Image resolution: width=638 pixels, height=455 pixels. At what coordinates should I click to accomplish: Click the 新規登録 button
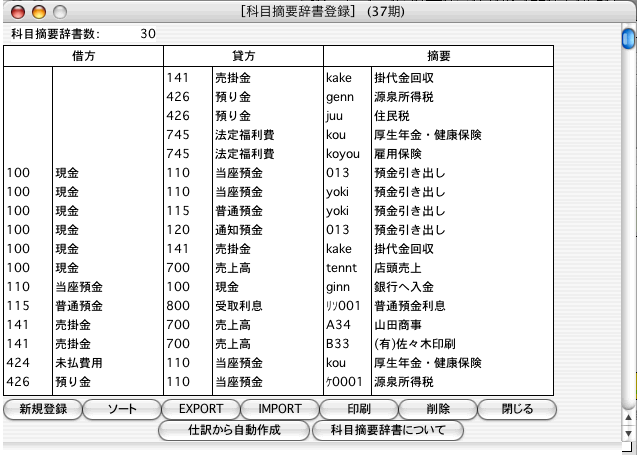tap(41, 409)
